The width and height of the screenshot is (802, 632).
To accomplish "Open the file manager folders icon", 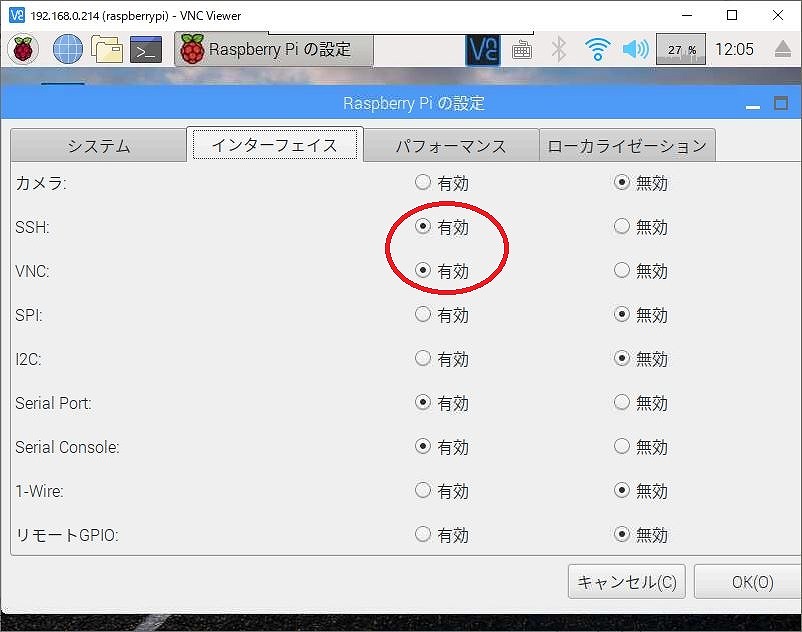I will [107, 50].
